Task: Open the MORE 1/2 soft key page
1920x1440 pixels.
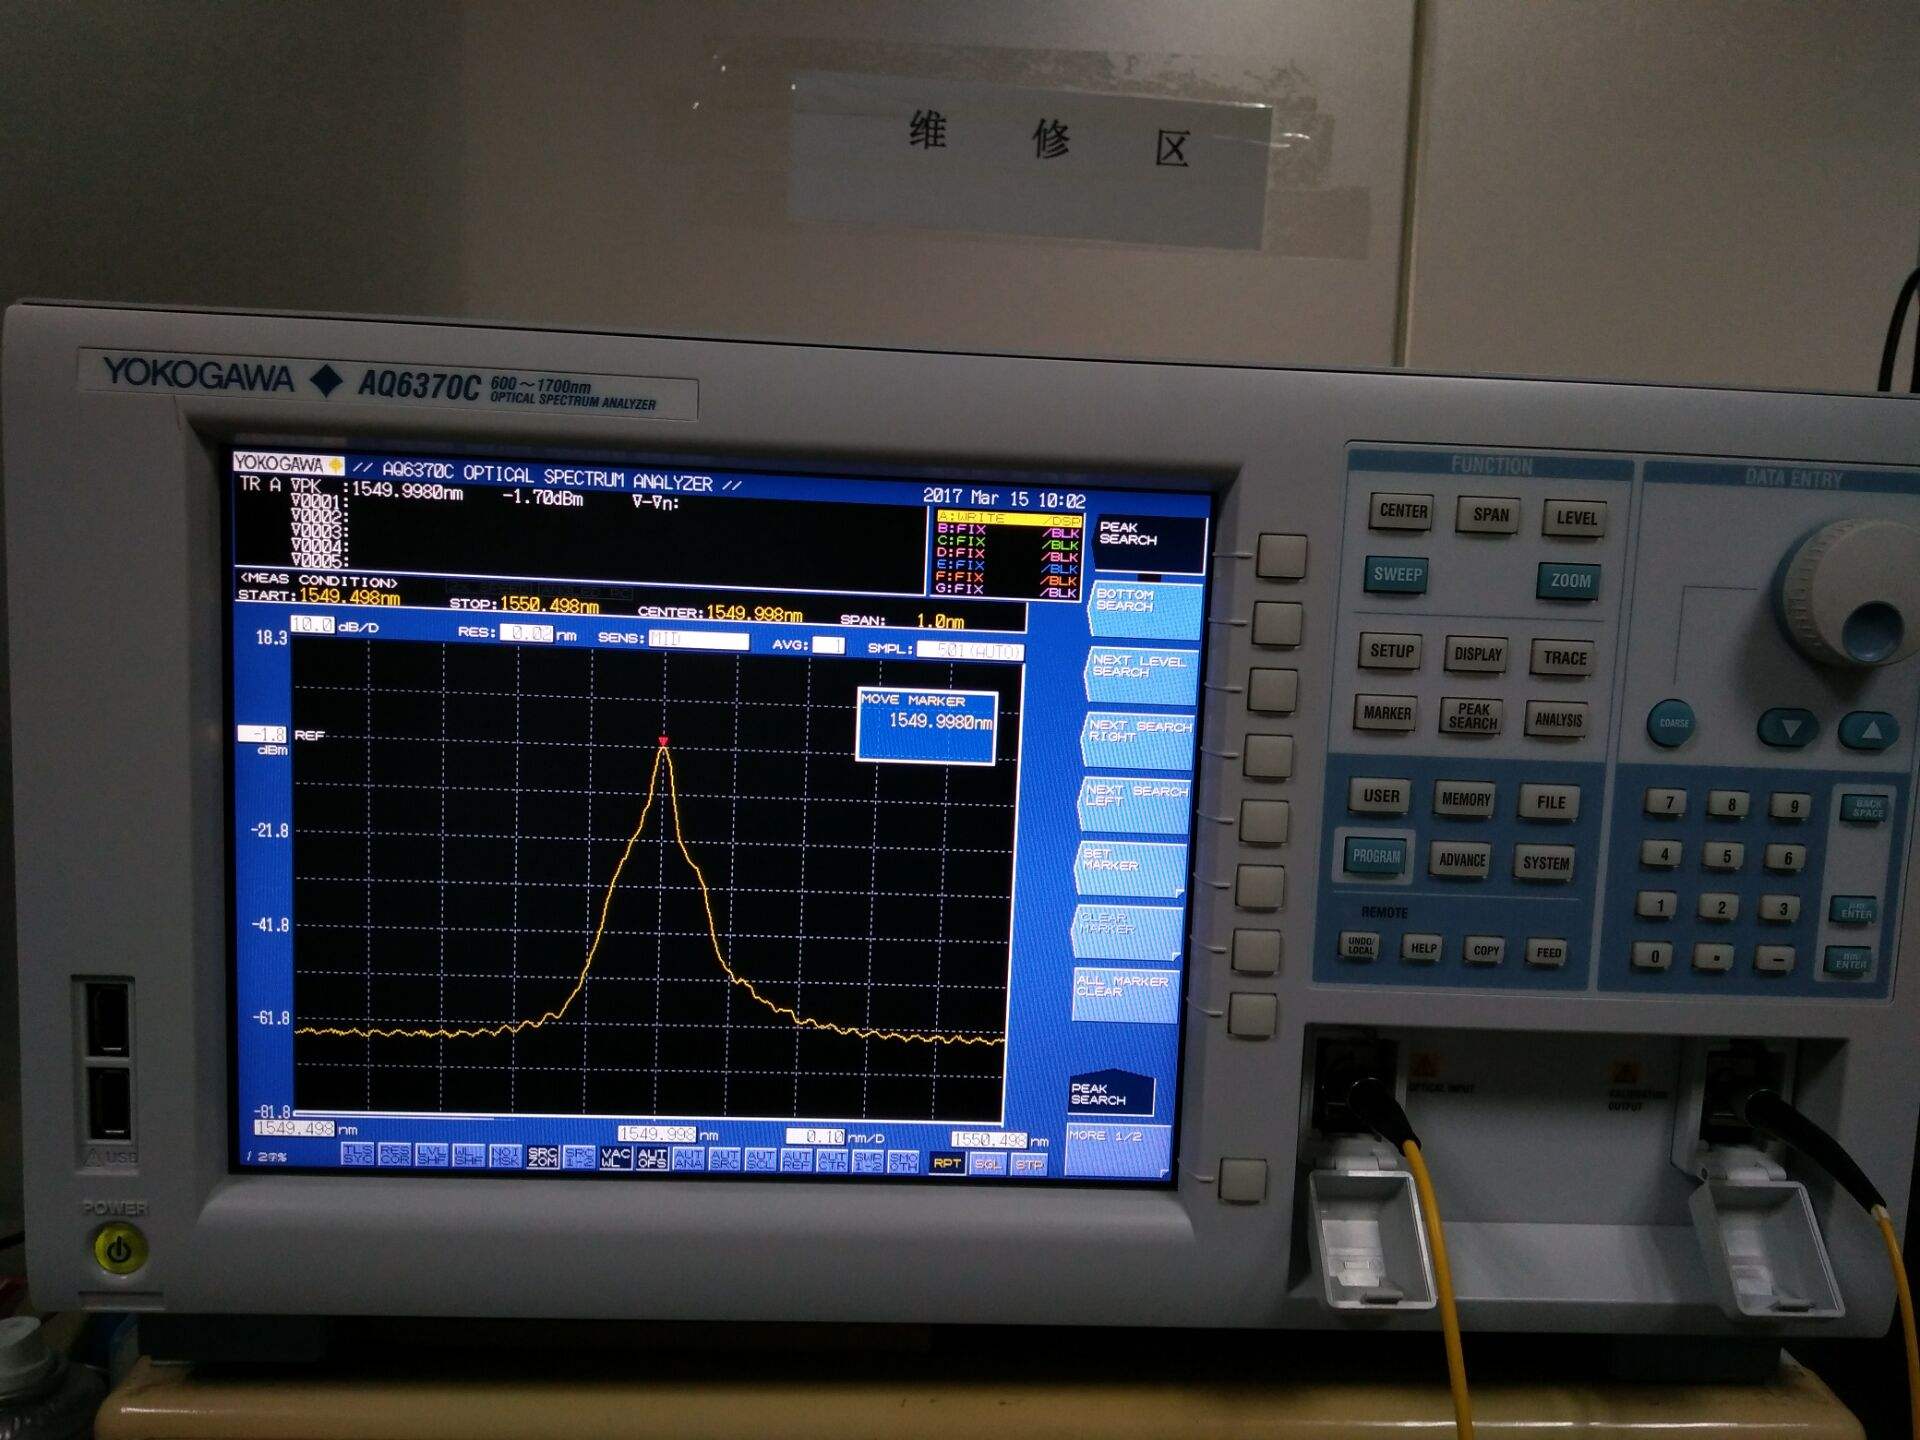Action: point(1117,1151)
